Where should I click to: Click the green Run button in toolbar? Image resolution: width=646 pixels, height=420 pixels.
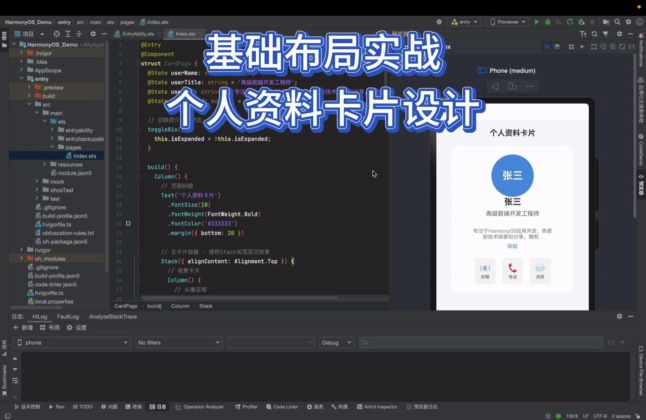click(537, 21)
